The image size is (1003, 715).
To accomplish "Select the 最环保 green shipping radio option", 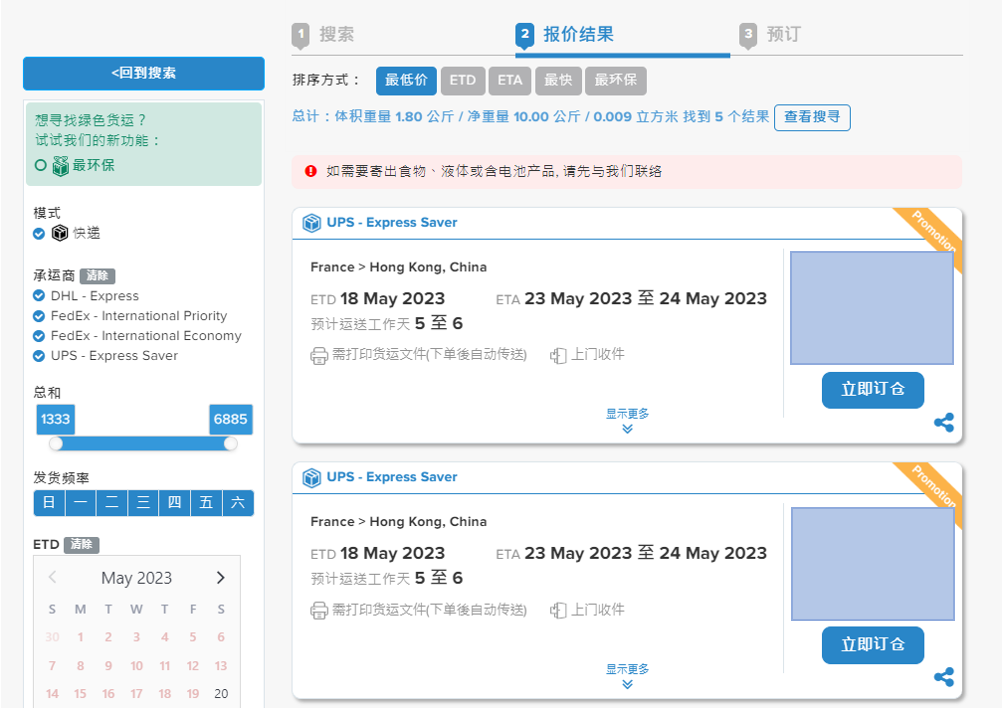I will point(40,166).
